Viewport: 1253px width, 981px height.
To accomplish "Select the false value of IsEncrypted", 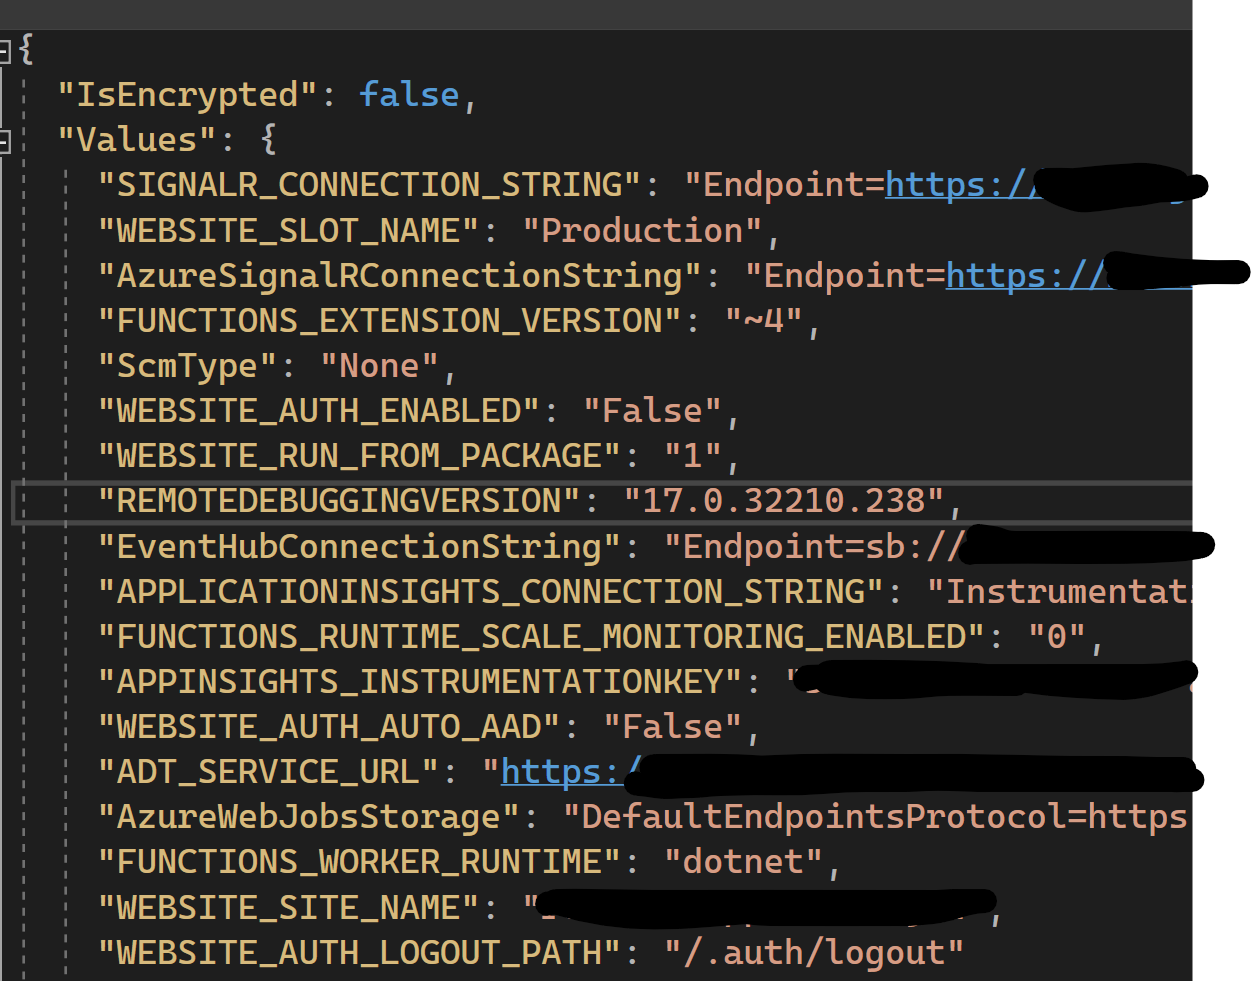I will 409,95.
